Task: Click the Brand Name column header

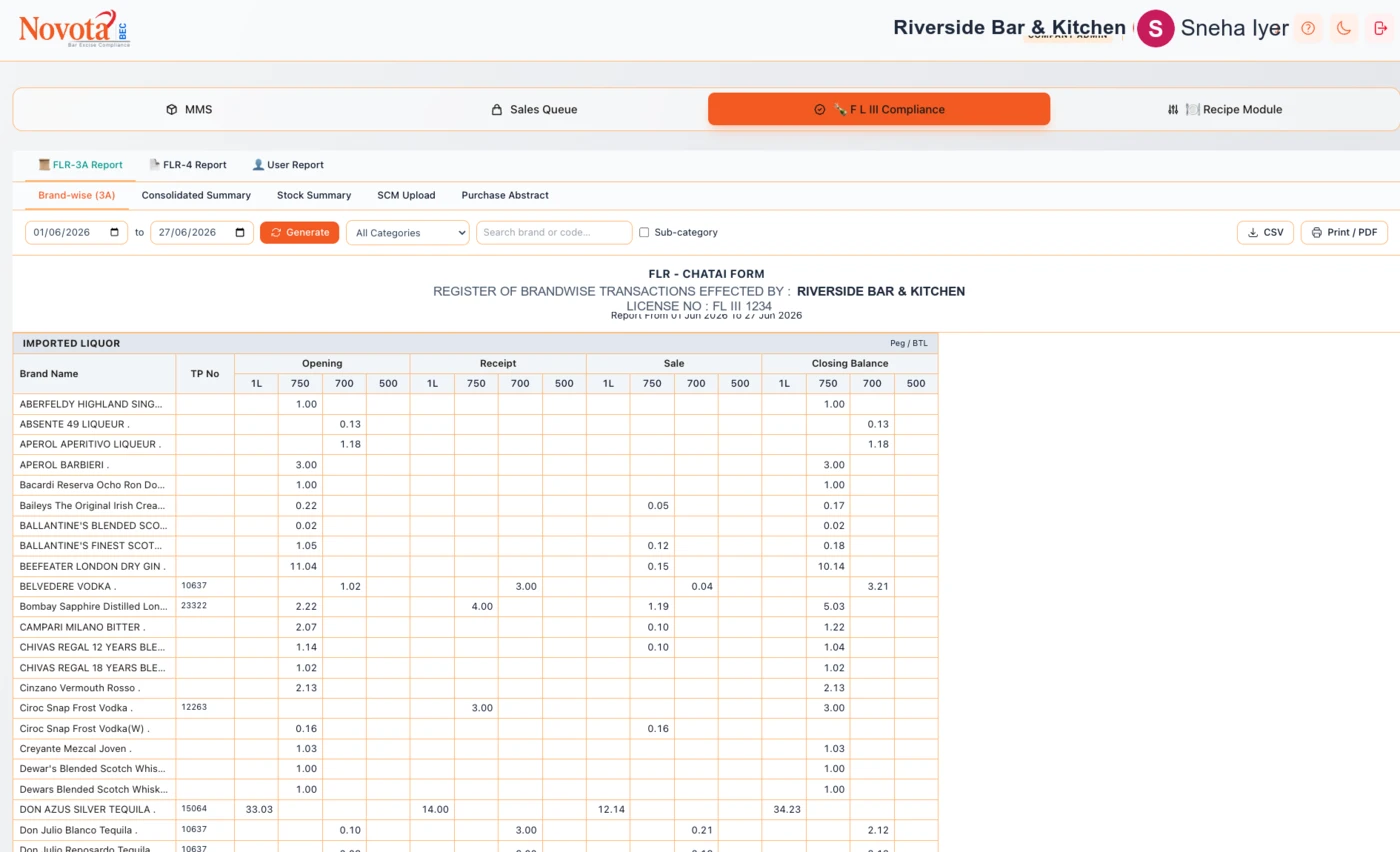Action: point(94,374)
